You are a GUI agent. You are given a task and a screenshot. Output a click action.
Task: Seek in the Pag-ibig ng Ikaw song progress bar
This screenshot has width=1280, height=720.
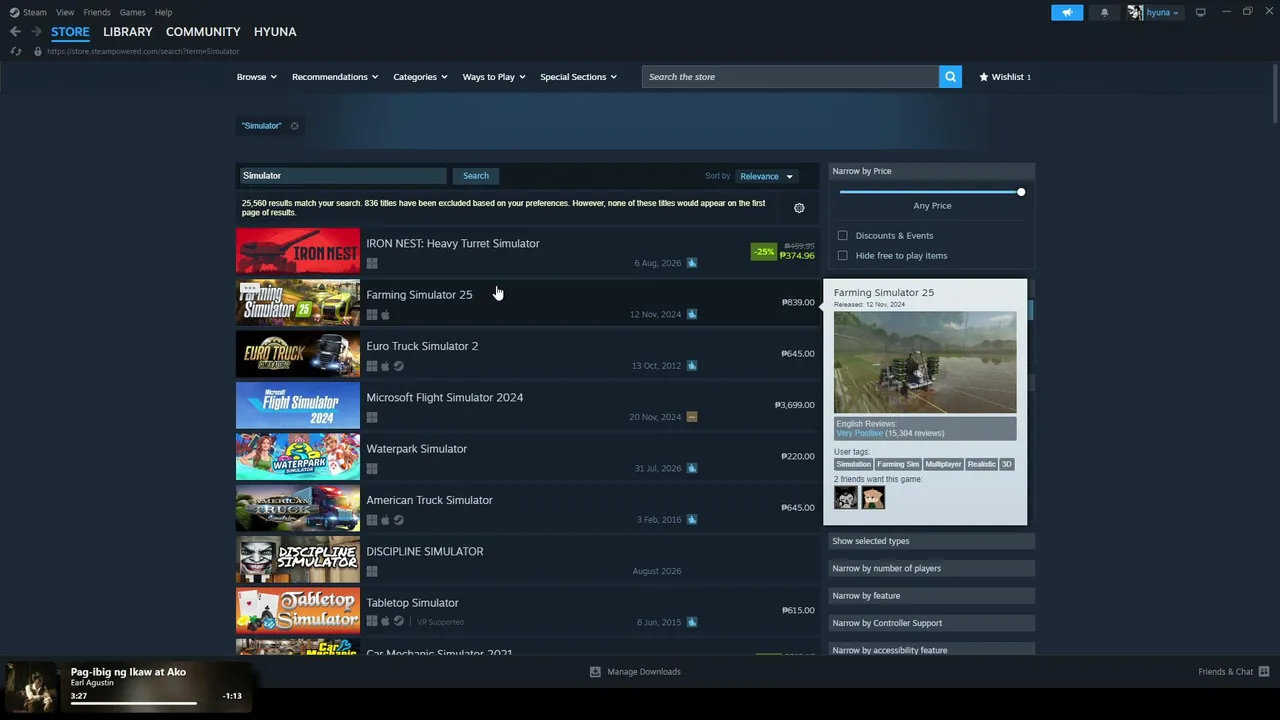pyautogui.click(x=134, y=703)
